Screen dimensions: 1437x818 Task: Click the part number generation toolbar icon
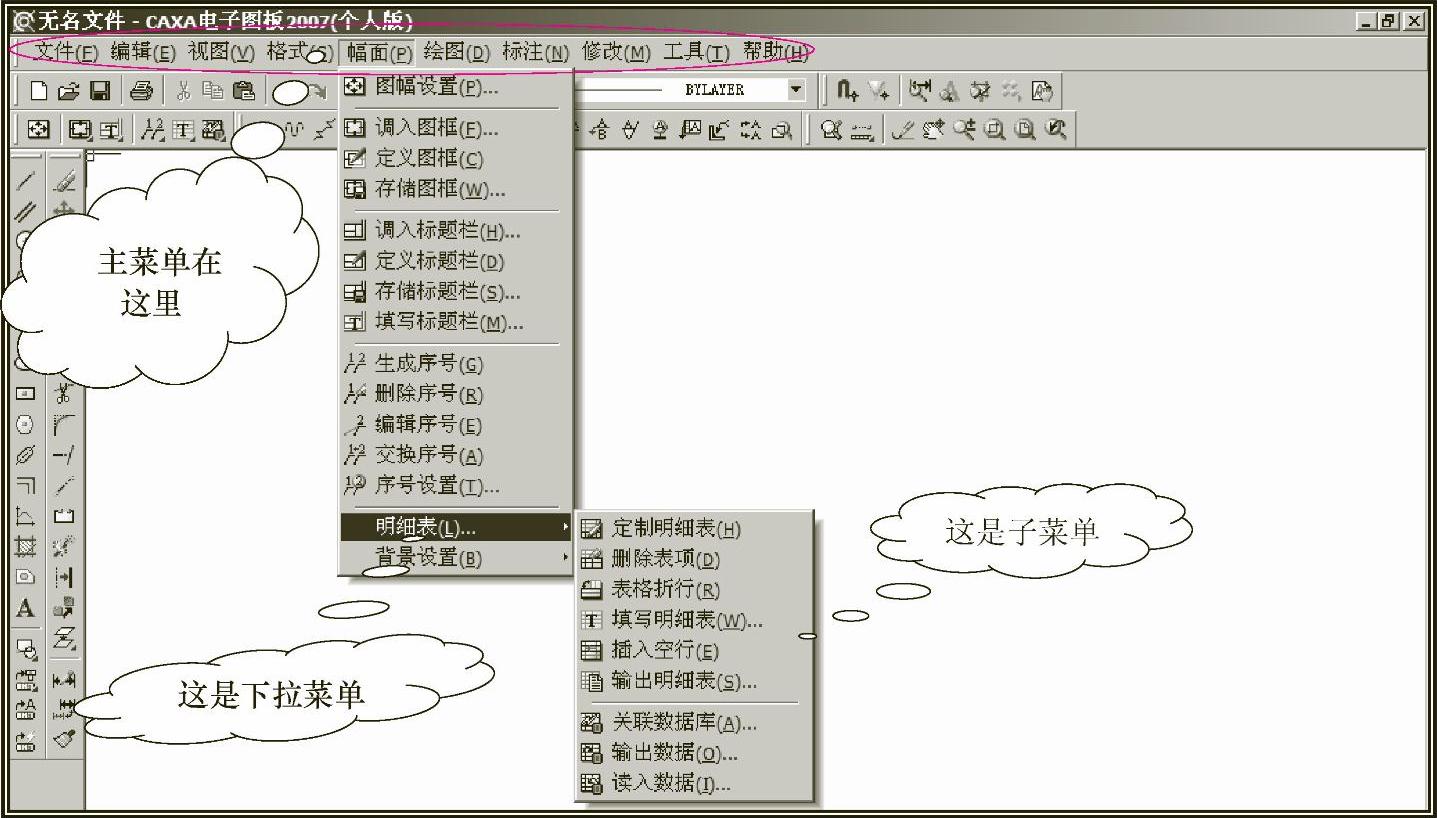pos(155,130)
